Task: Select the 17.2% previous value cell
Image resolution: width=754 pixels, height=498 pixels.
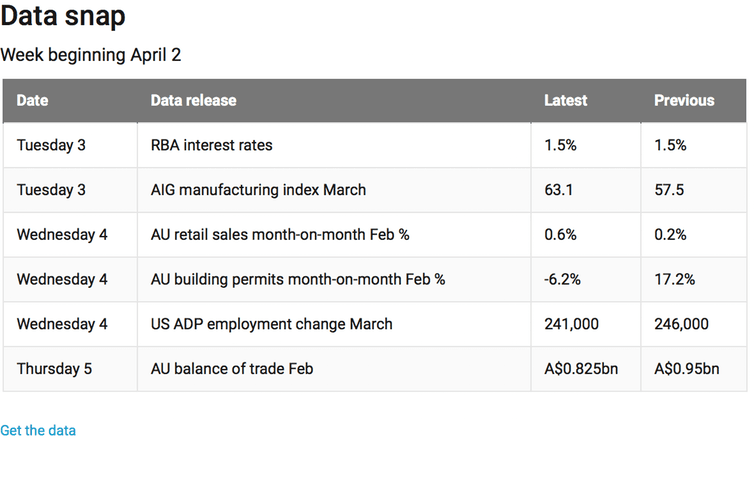Action: 675,280
